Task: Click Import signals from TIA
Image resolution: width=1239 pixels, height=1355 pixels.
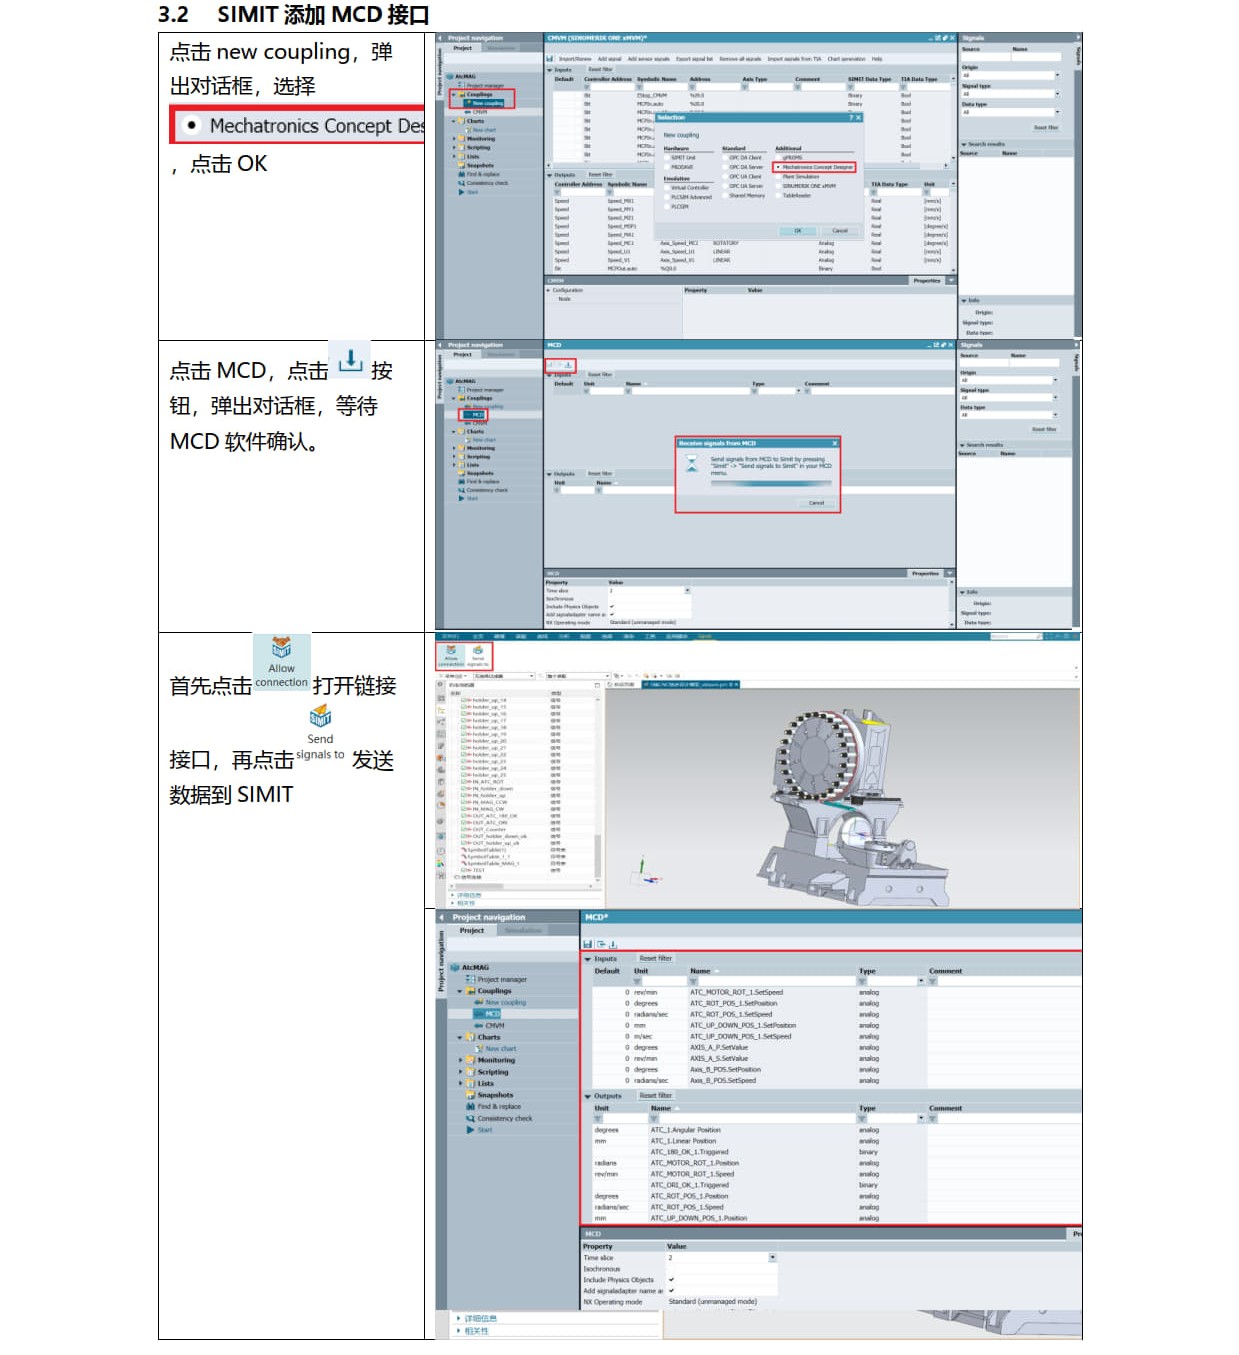Action: [795, 59]
